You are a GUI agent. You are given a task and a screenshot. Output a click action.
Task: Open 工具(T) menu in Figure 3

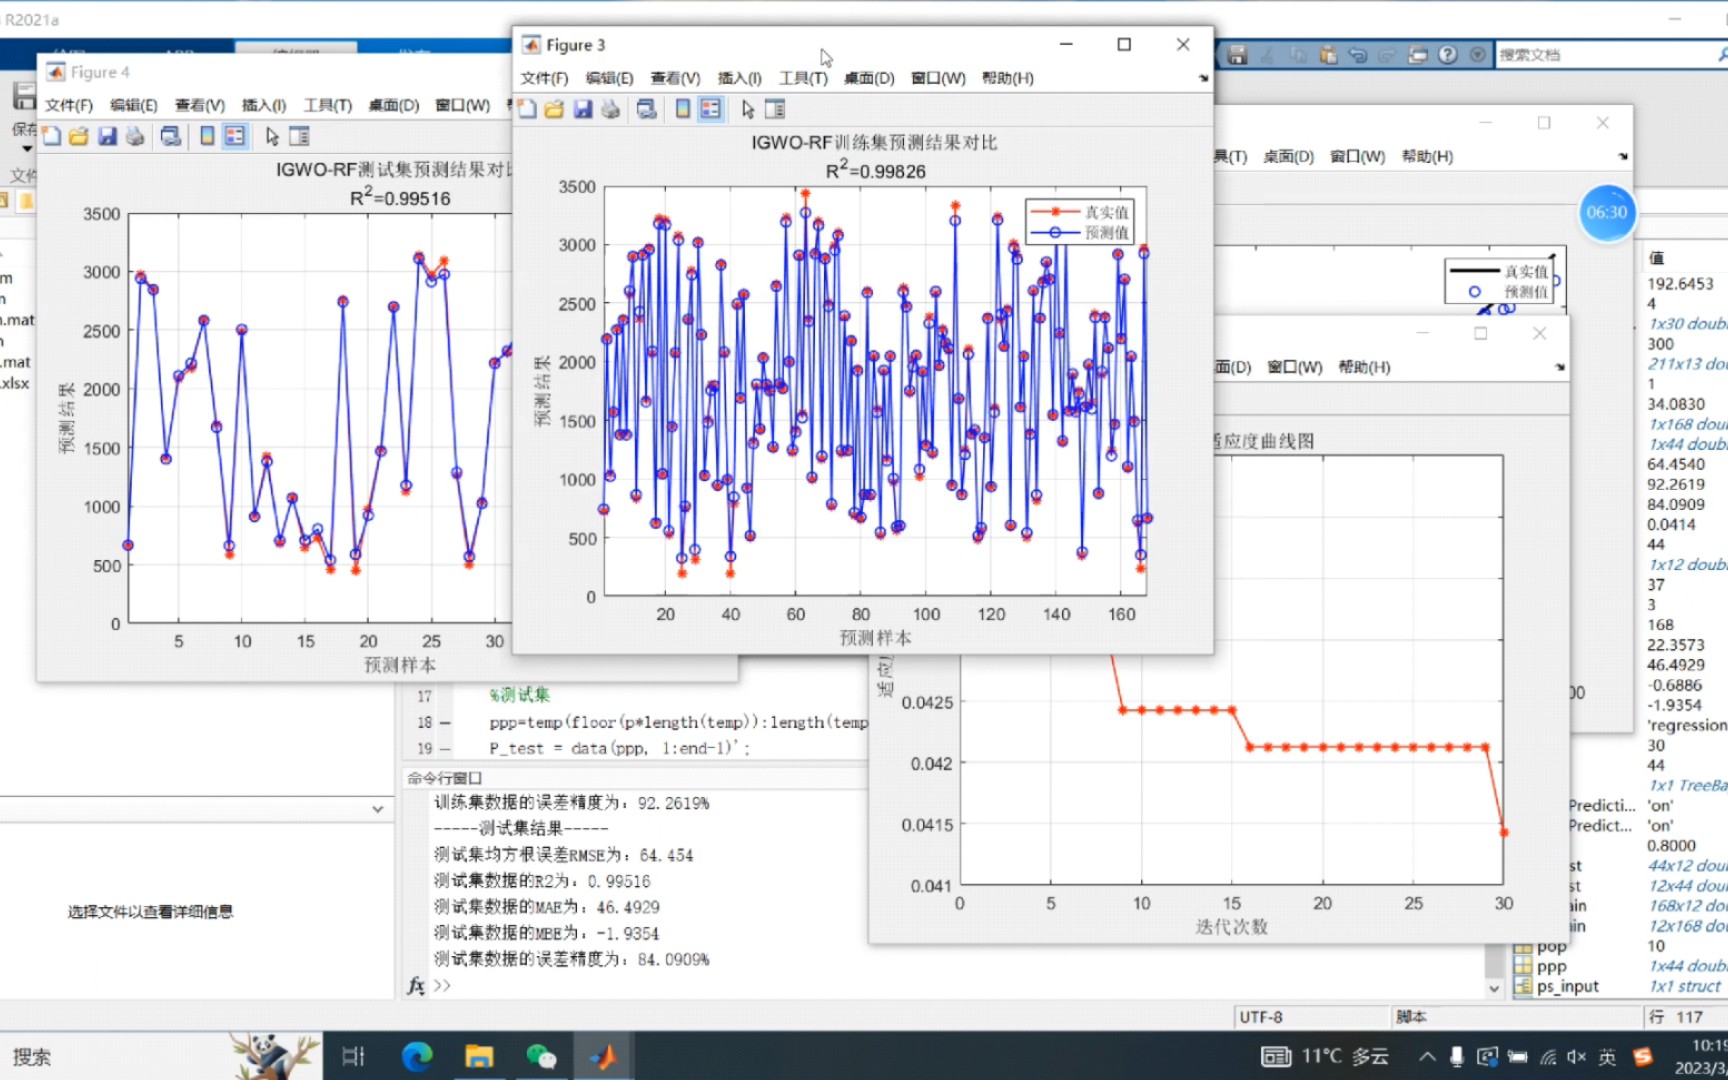click(x=803, y=78)
